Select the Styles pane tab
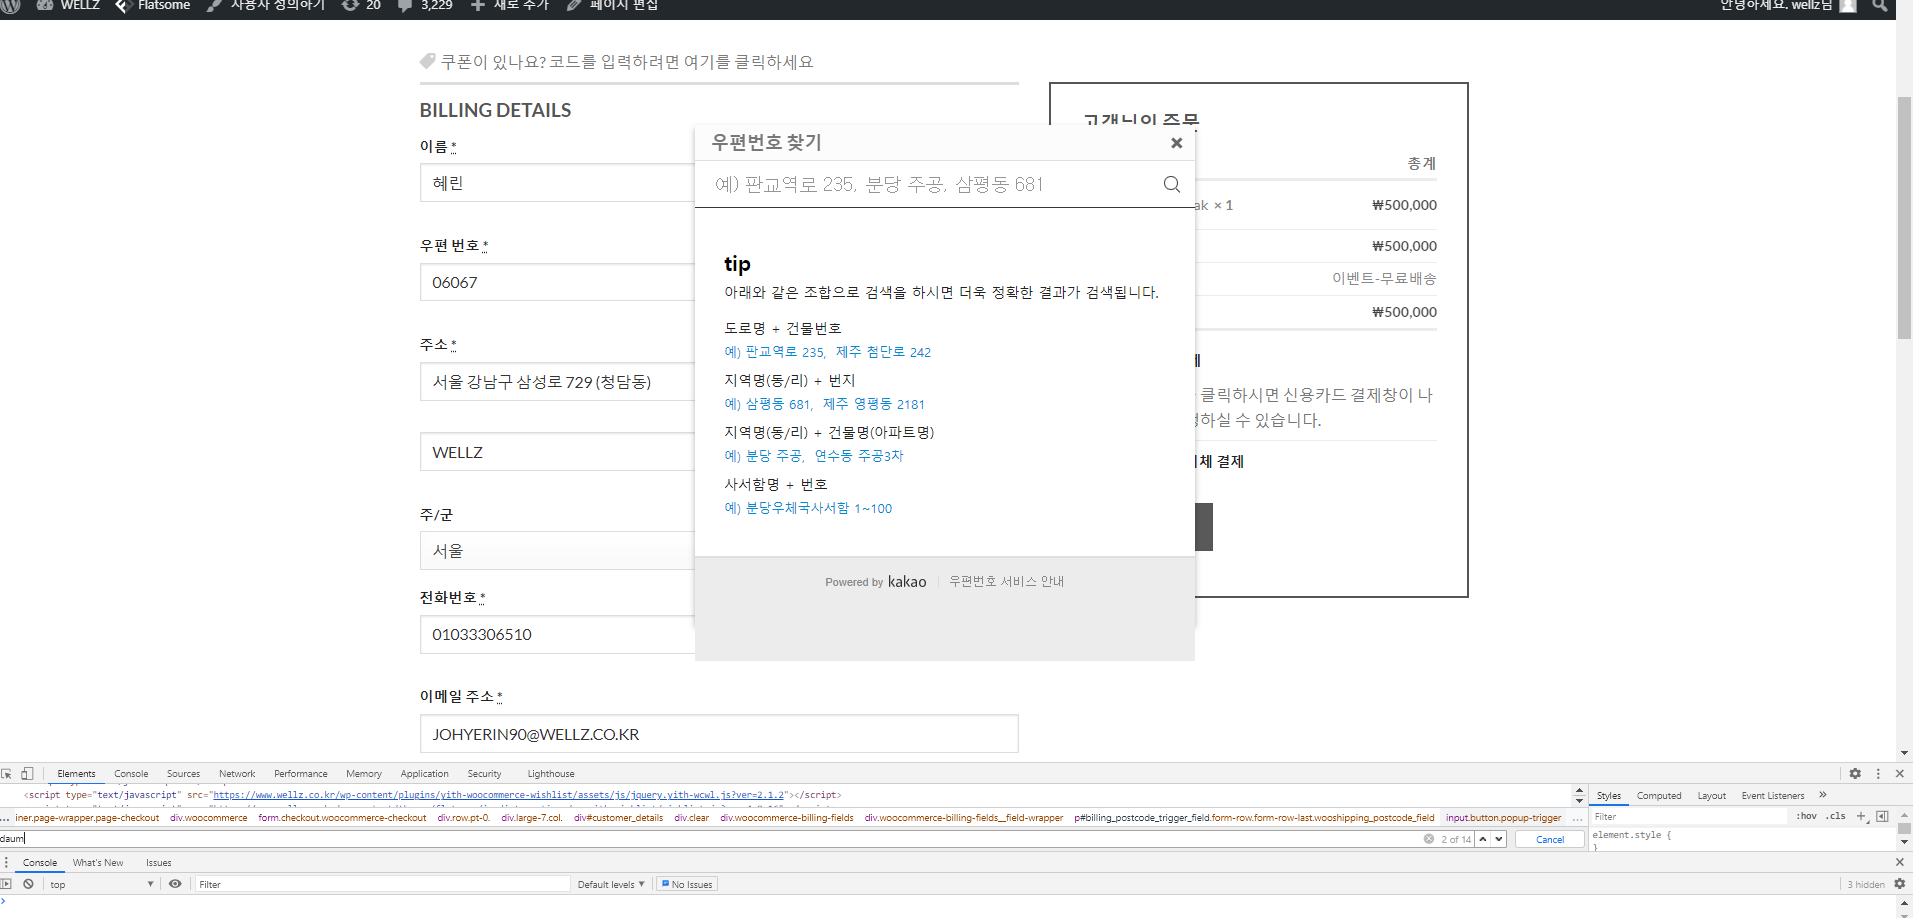1913x918 pixels. click(x=1609, y=796)
